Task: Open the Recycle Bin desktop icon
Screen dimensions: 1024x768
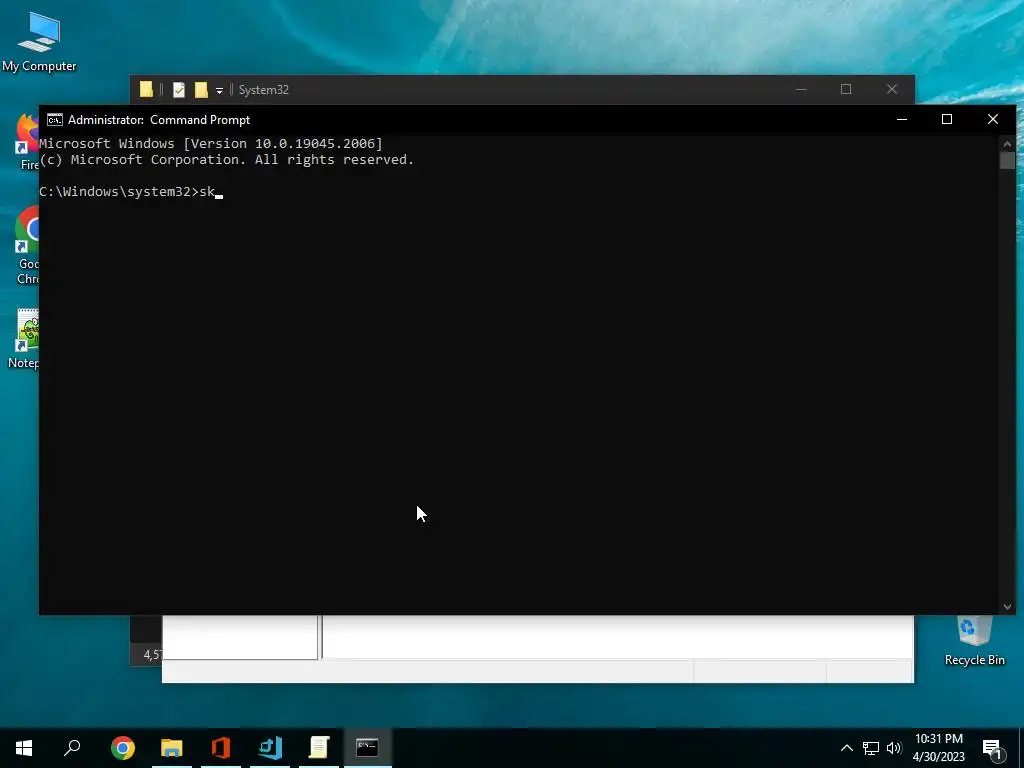Action: [974, 641]
